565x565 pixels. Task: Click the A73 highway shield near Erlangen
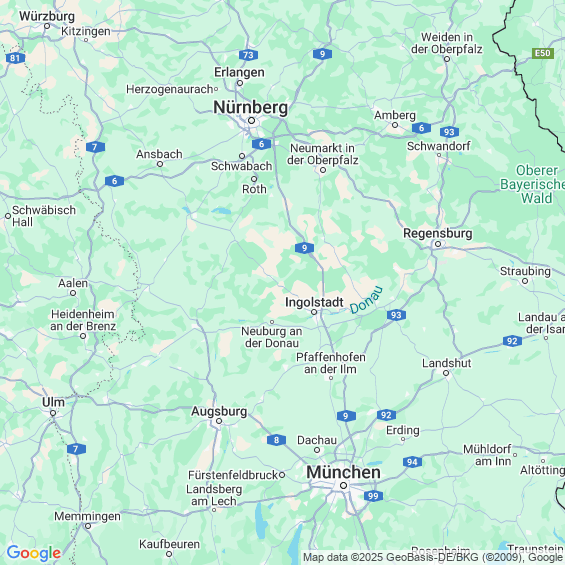248,55
